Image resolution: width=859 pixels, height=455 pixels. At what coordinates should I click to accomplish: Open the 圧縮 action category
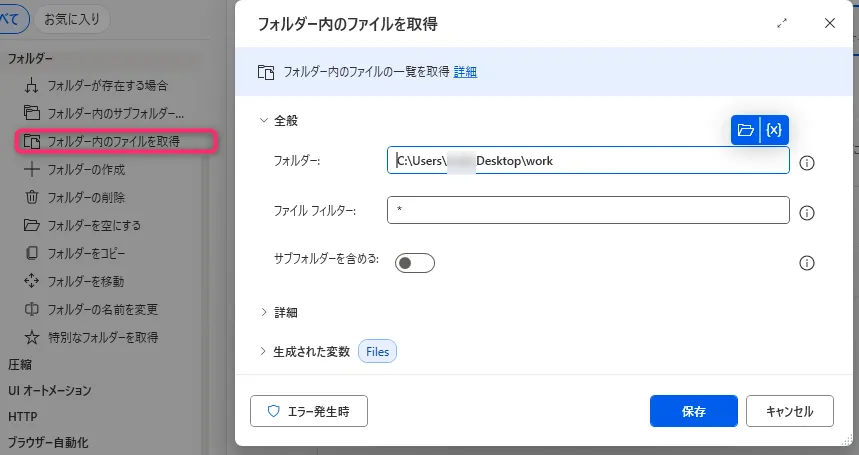click(x=20, y=364)
